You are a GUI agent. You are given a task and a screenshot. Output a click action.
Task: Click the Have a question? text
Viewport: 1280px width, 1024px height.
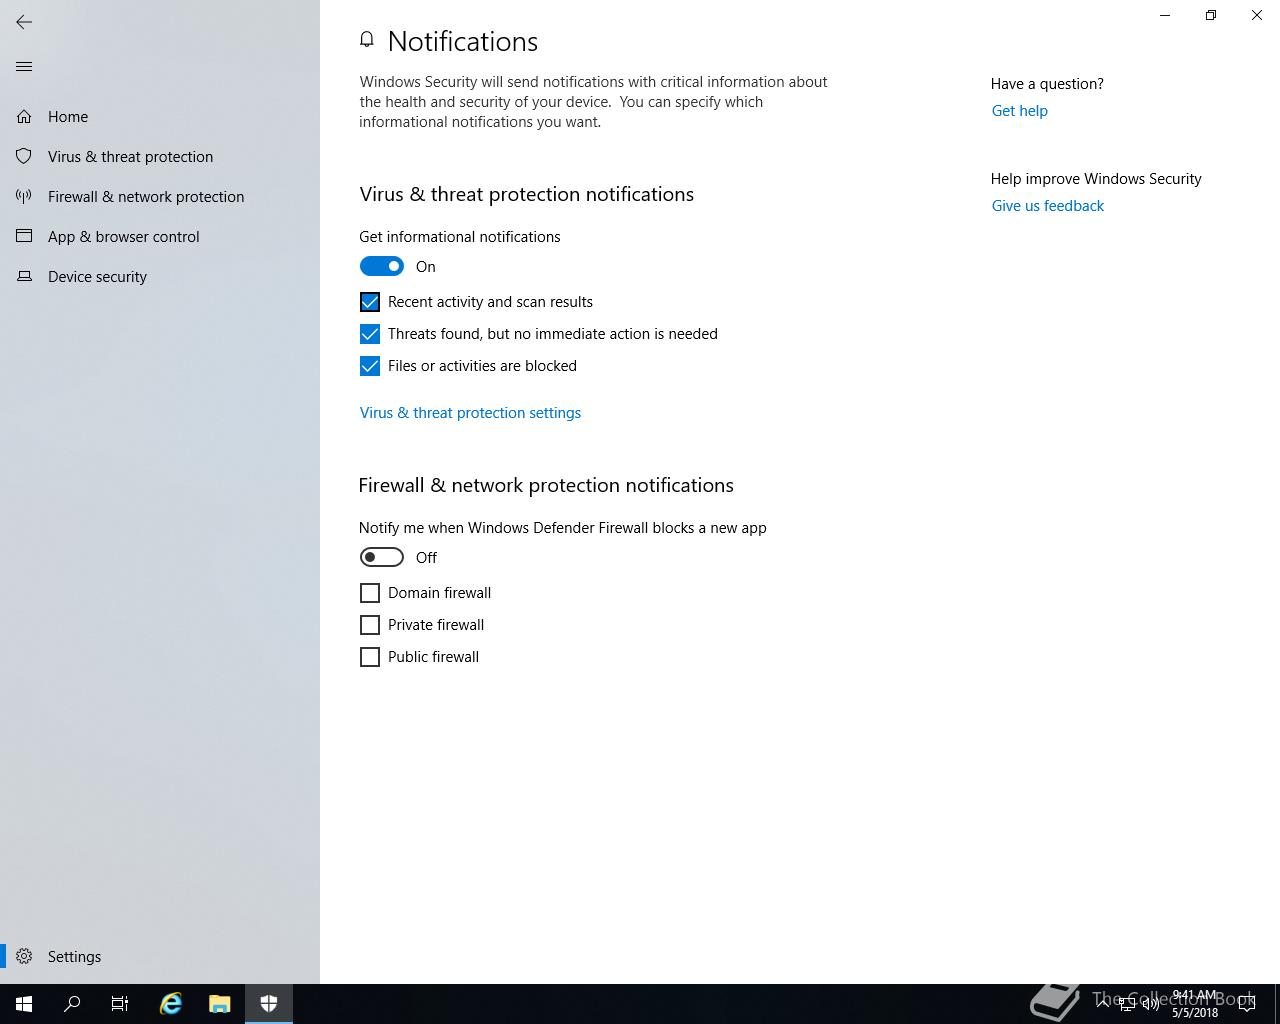tap(1047, 84)
